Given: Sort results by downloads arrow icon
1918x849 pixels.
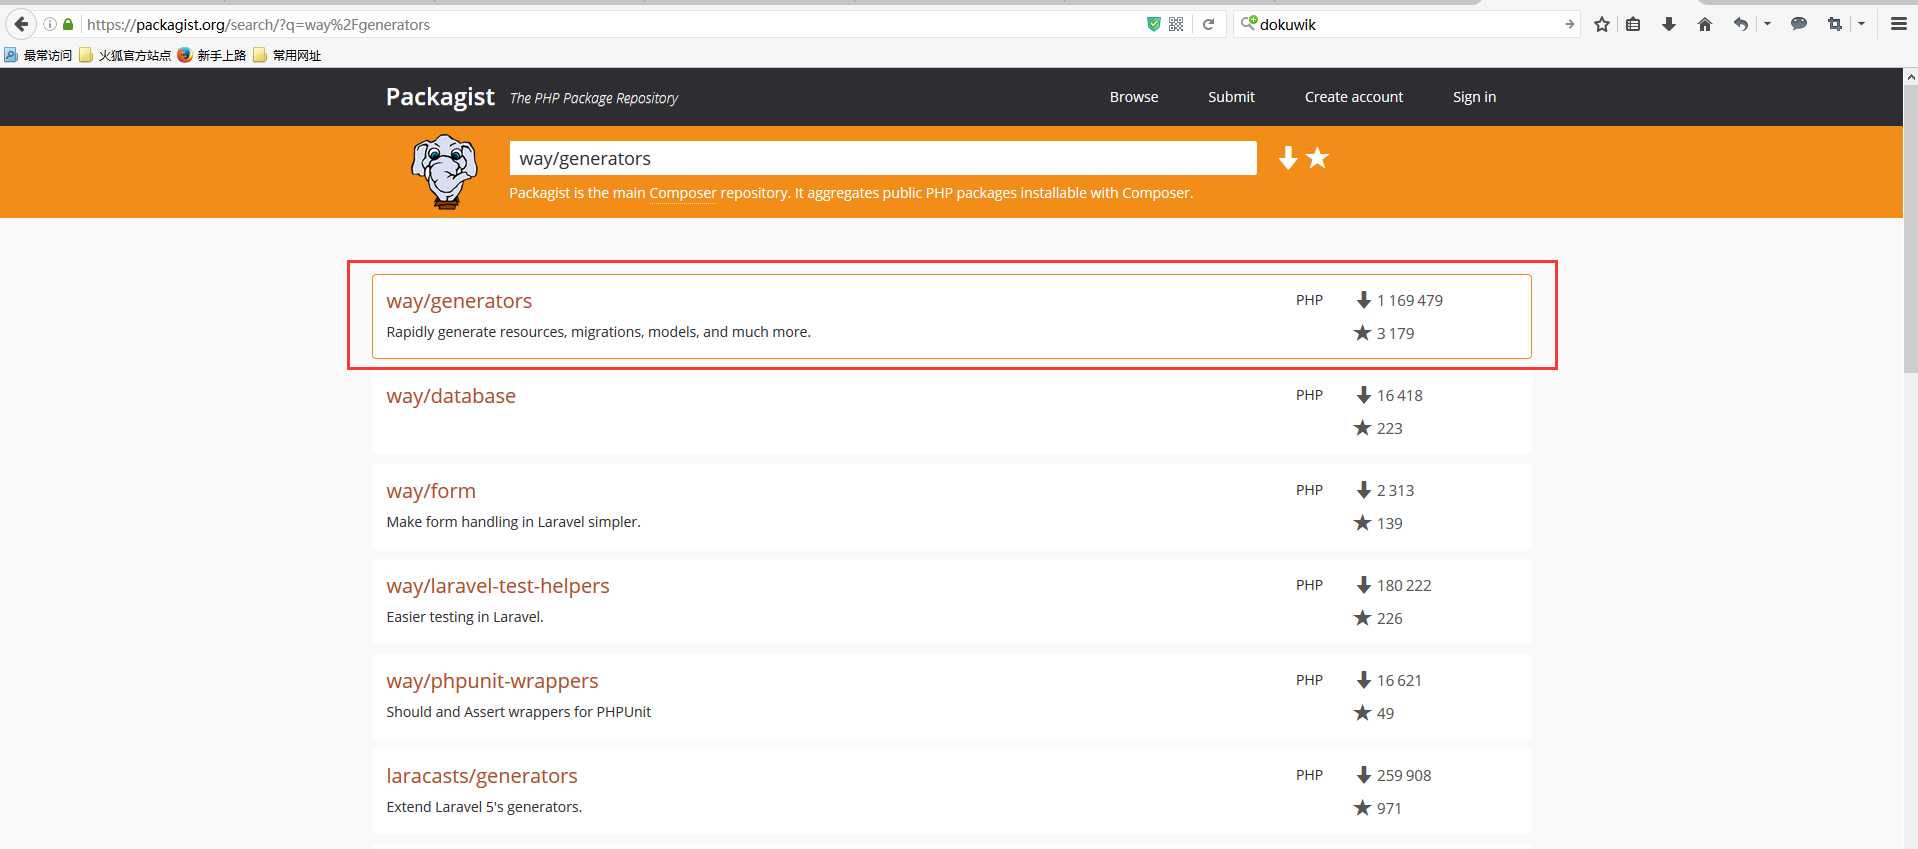Looking at the screenshot, I should pos(1288,158).
